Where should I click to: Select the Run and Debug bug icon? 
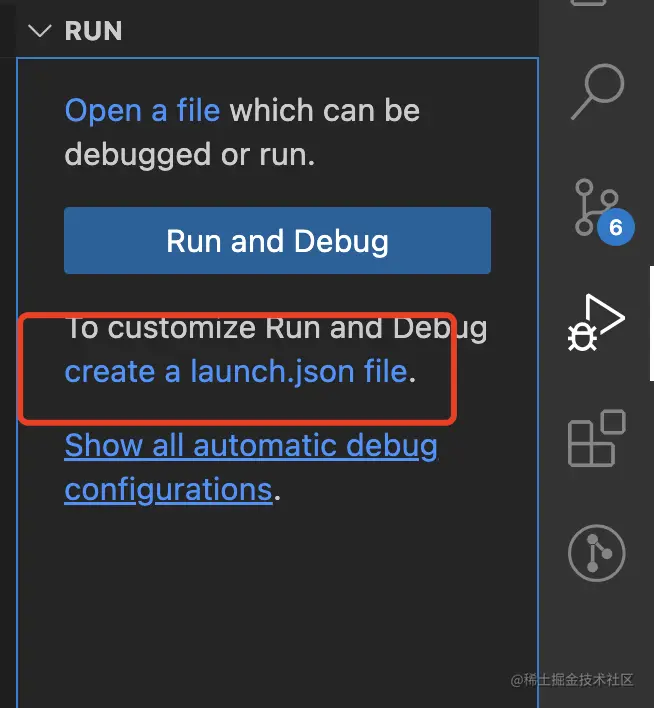click(x=596, y=322)
